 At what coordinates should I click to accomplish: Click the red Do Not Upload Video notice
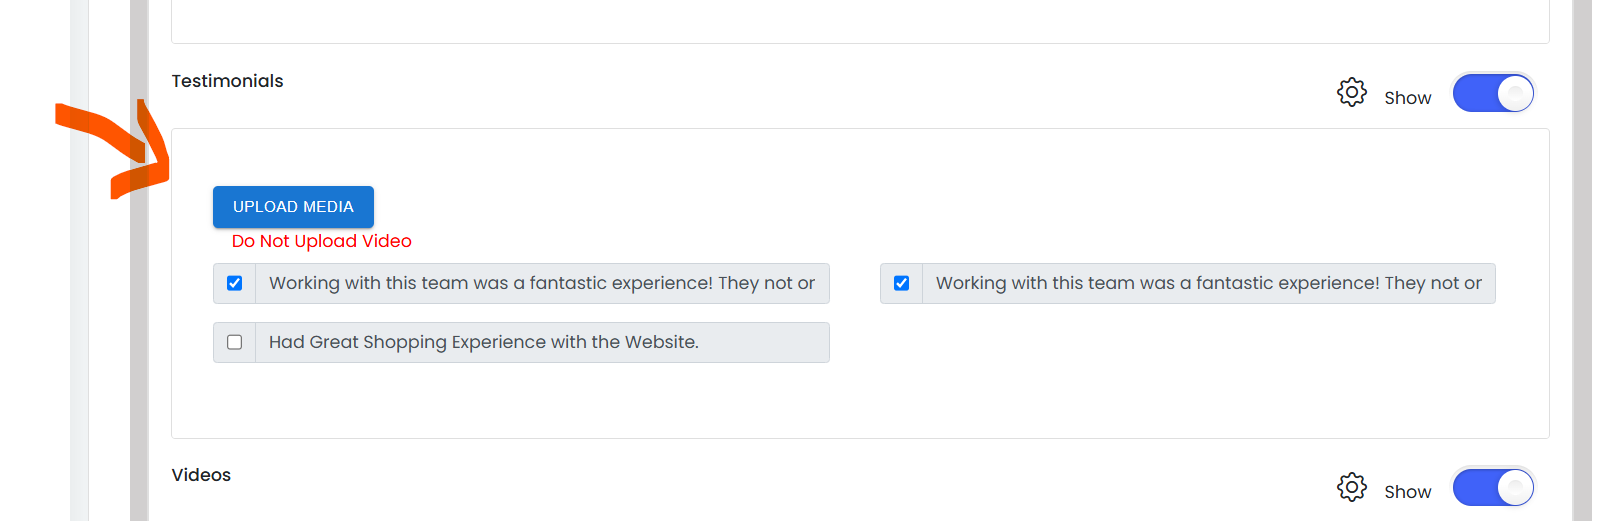pyautogui.click(x=322, y=241)
